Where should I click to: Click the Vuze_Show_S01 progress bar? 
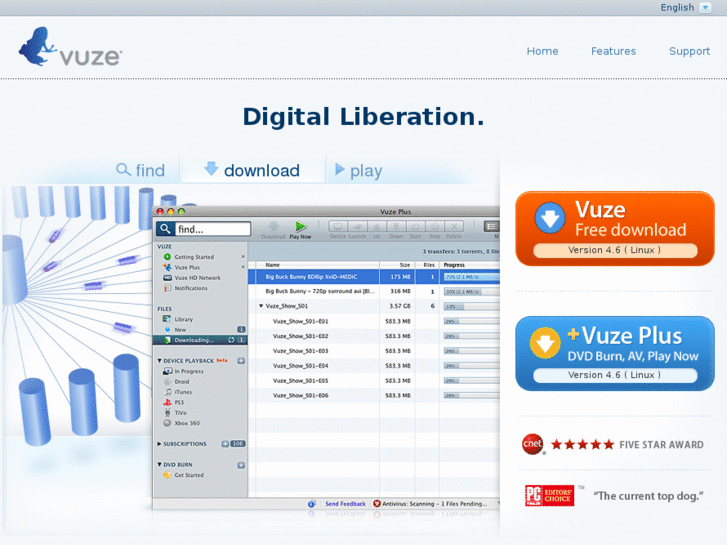coord(472,307)
